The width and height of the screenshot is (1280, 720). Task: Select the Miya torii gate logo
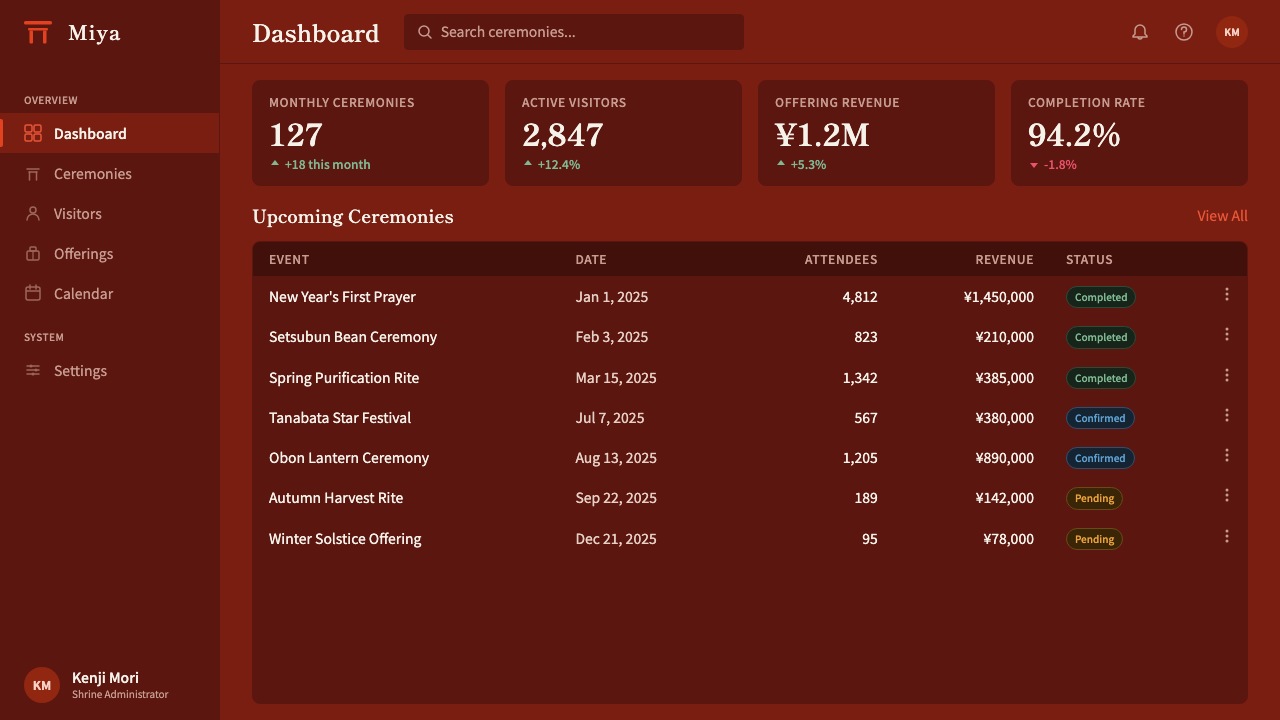tap(38, 33)
